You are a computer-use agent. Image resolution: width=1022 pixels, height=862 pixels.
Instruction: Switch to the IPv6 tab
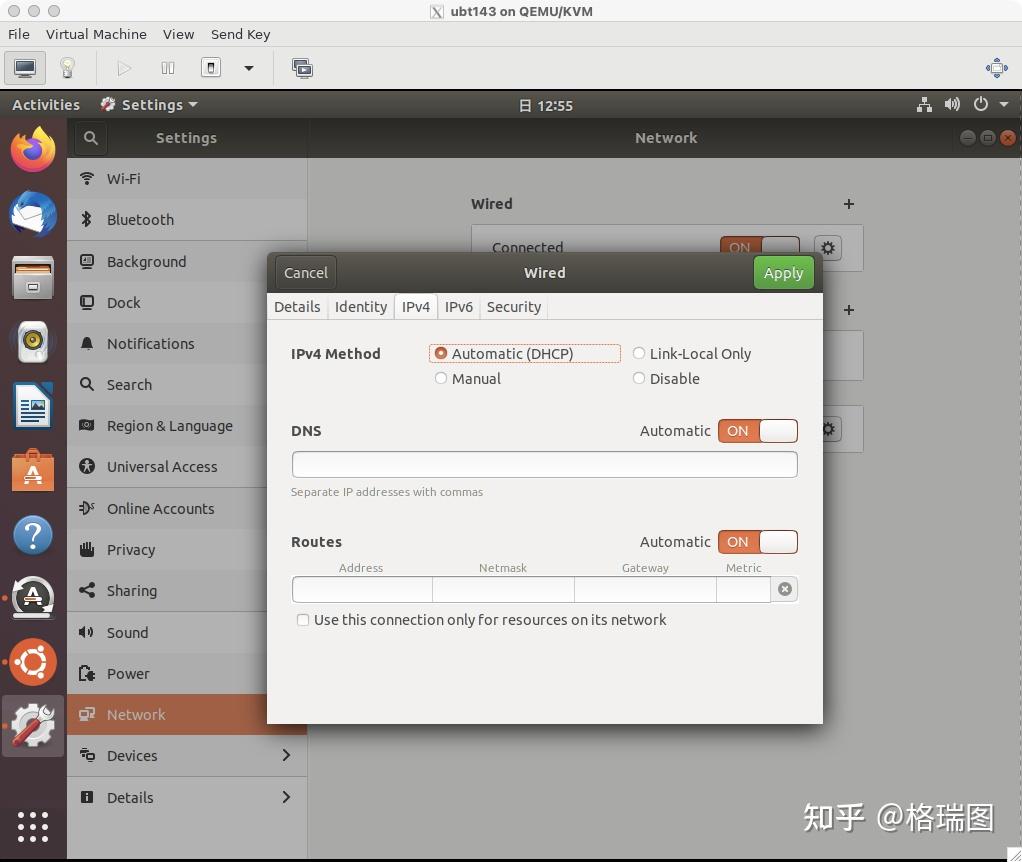459,307
